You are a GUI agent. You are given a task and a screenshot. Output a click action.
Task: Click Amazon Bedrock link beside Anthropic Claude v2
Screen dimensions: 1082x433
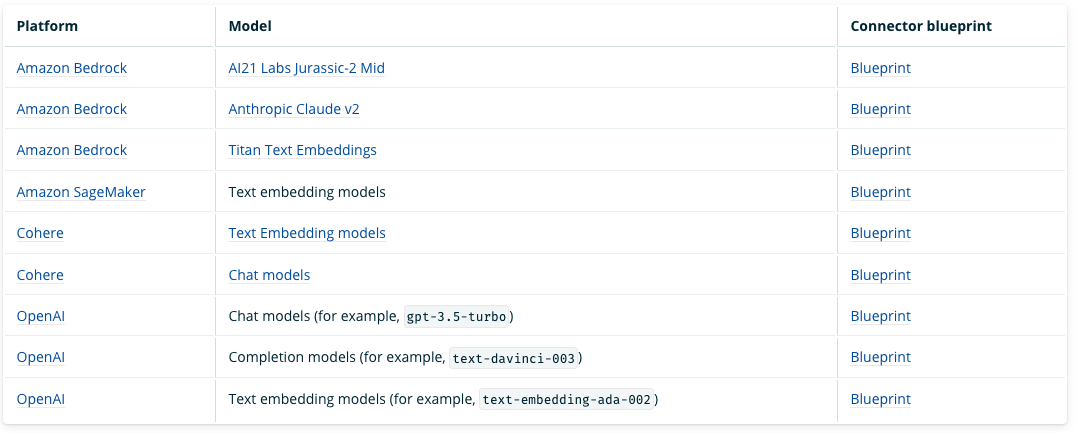pyautogui.click(x=72, y=109)
